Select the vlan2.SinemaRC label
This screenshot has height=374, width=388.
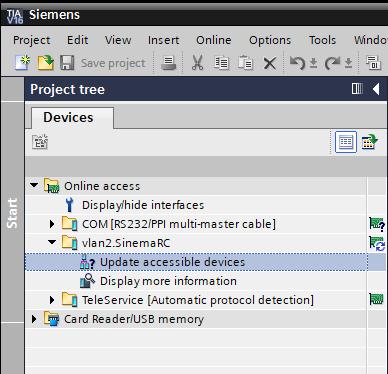126,243
